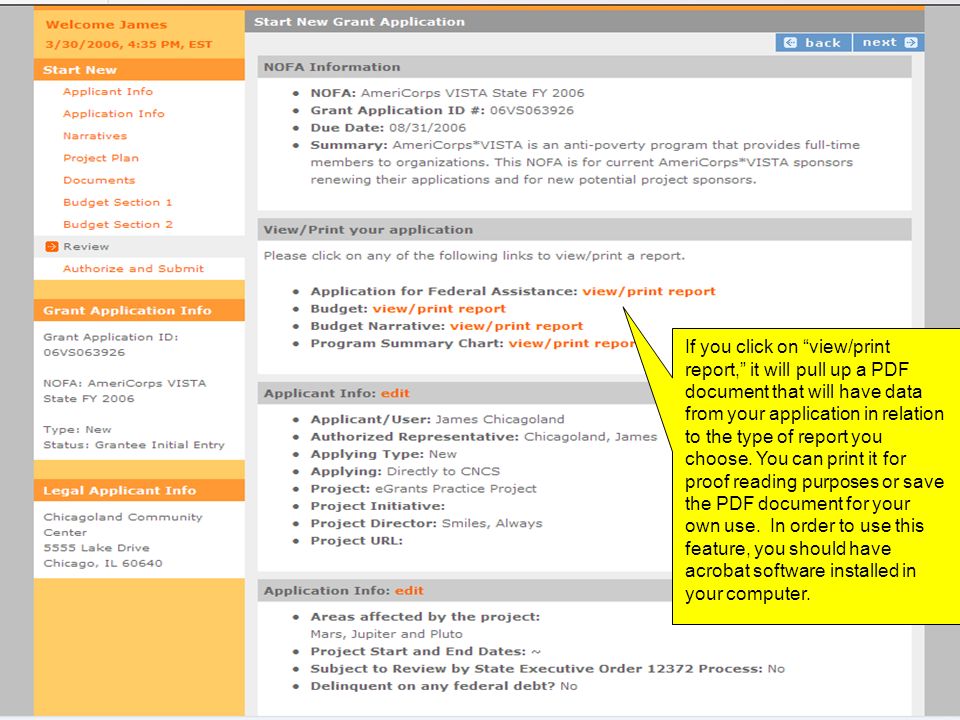Image resolution: width=960 pixels, height=720 pixels.
Task: View Application for Federal Assistance report
Action: [648, 291]
